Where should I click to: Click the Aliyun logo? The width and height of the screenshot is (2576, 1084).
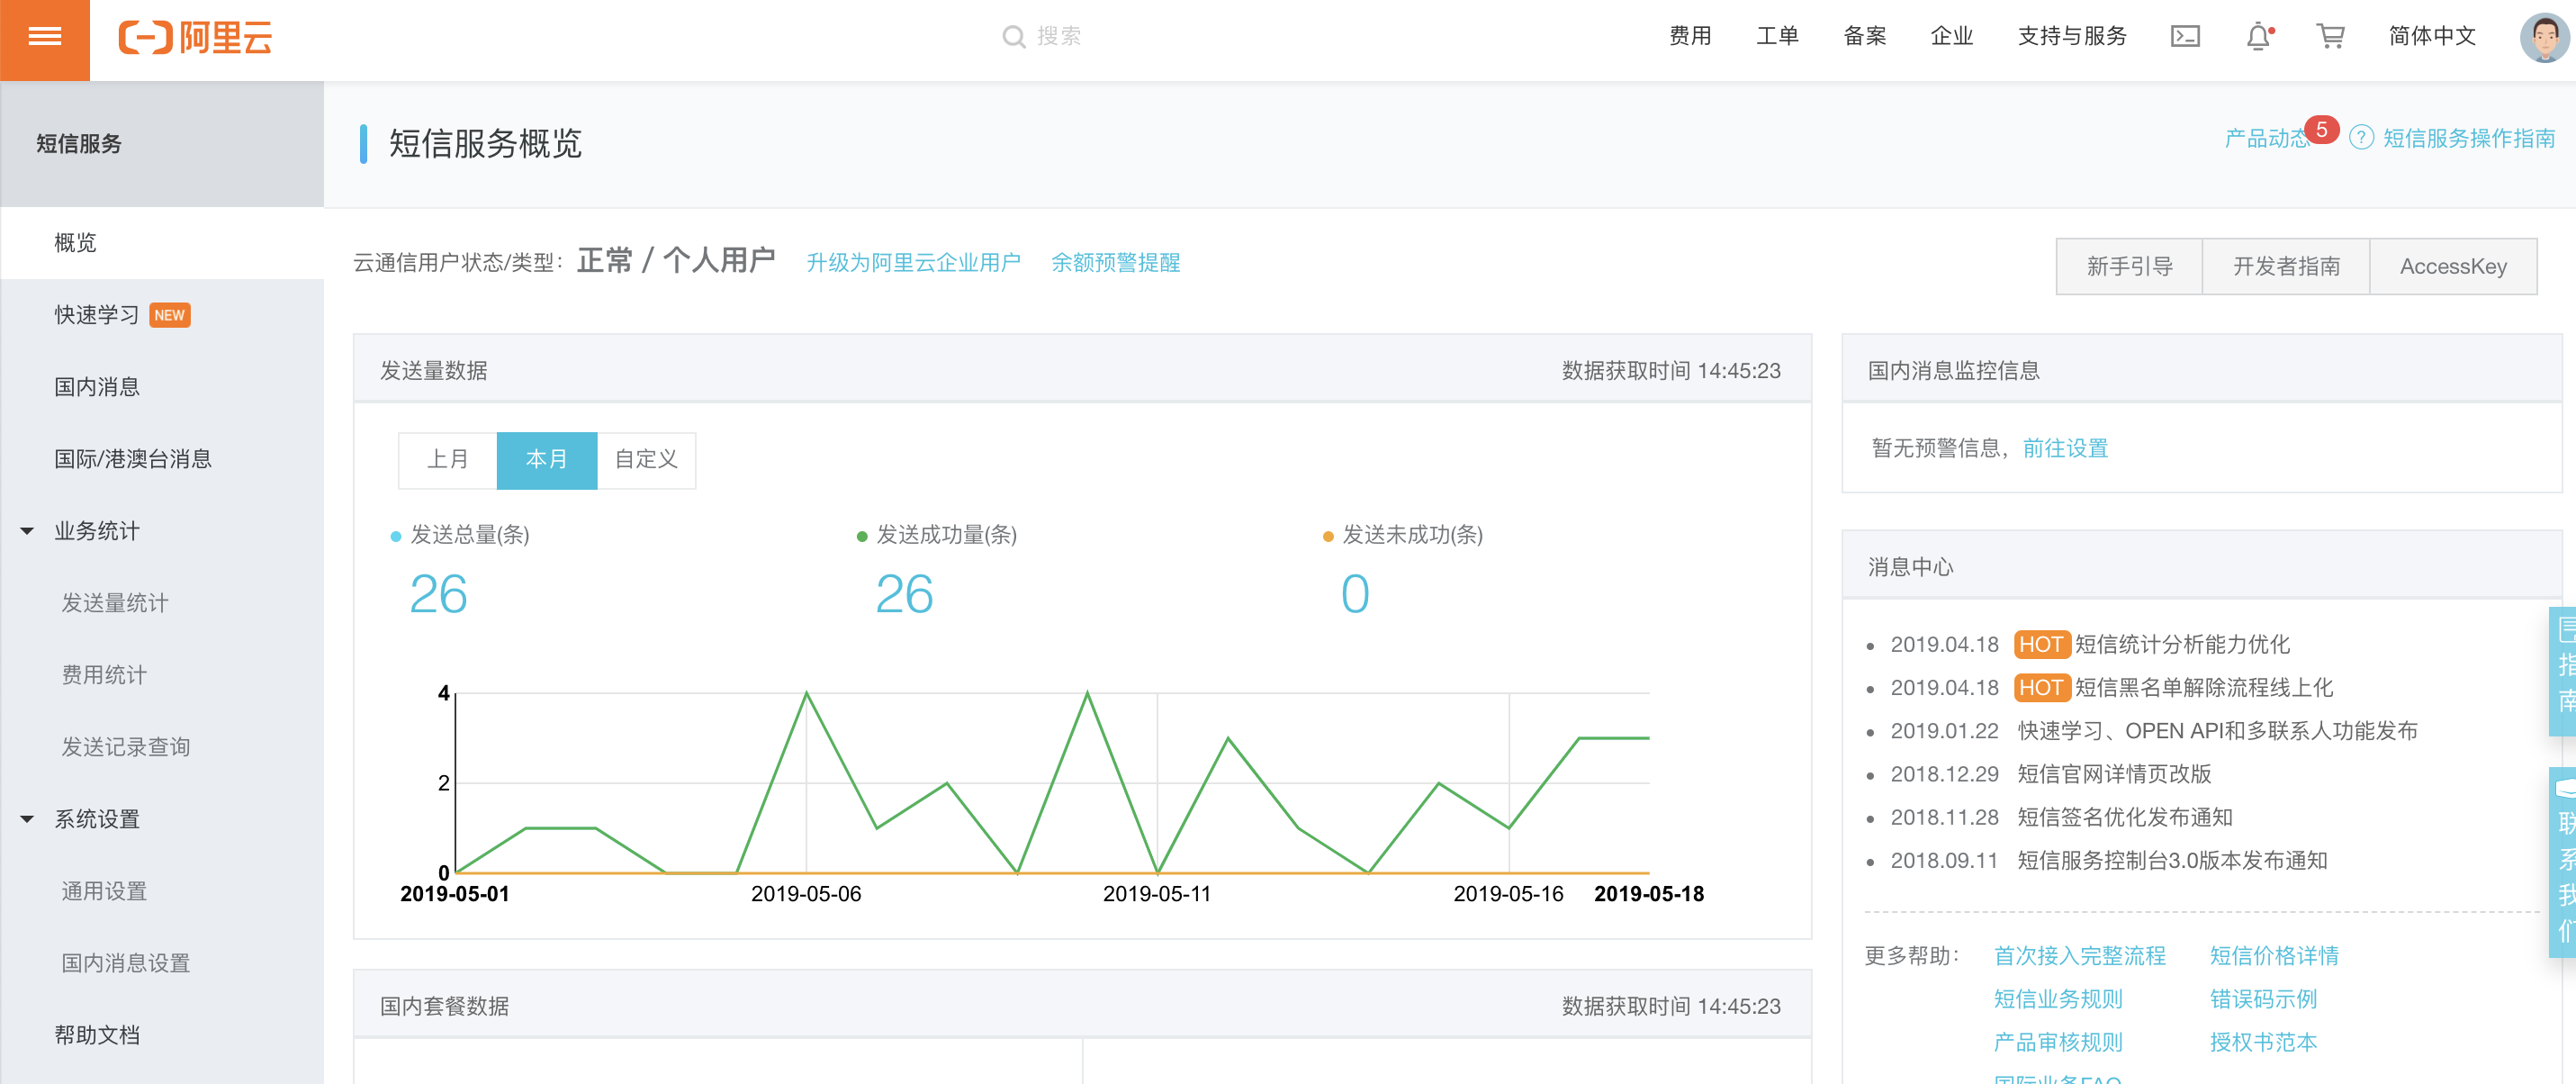pyautogui.click(x=196, y=38)
